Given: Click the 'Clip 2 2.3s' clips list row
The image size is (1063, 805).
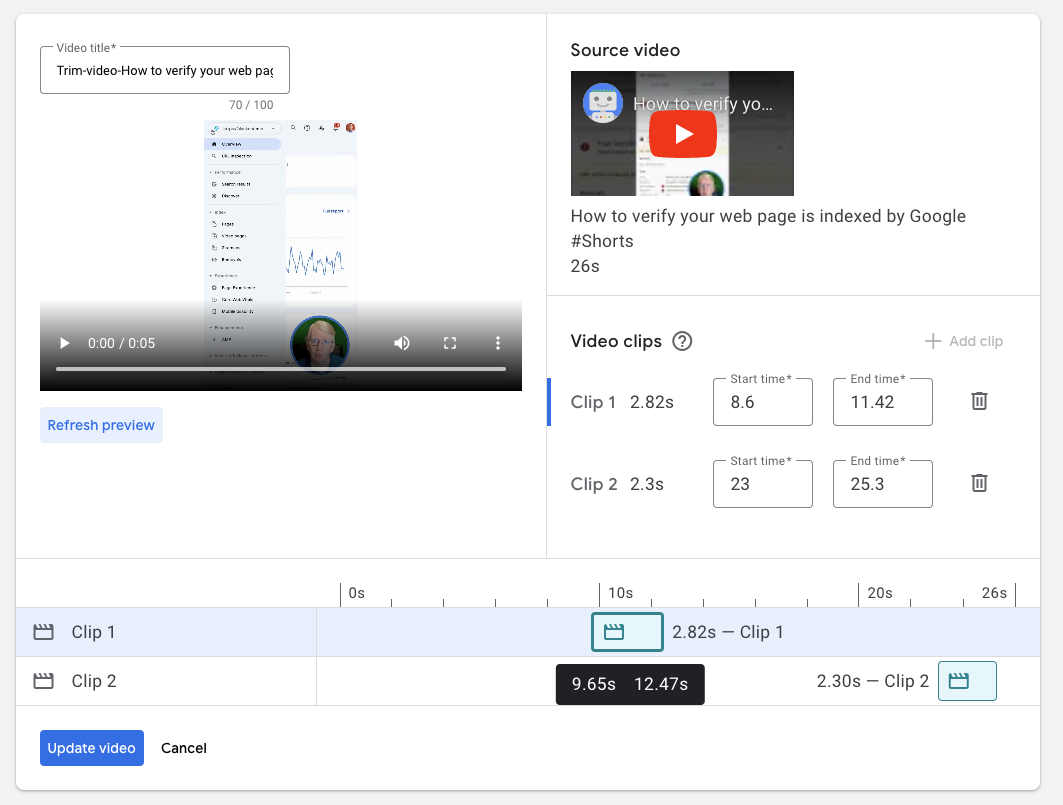Looking at the screenshot, I should 793,484.
